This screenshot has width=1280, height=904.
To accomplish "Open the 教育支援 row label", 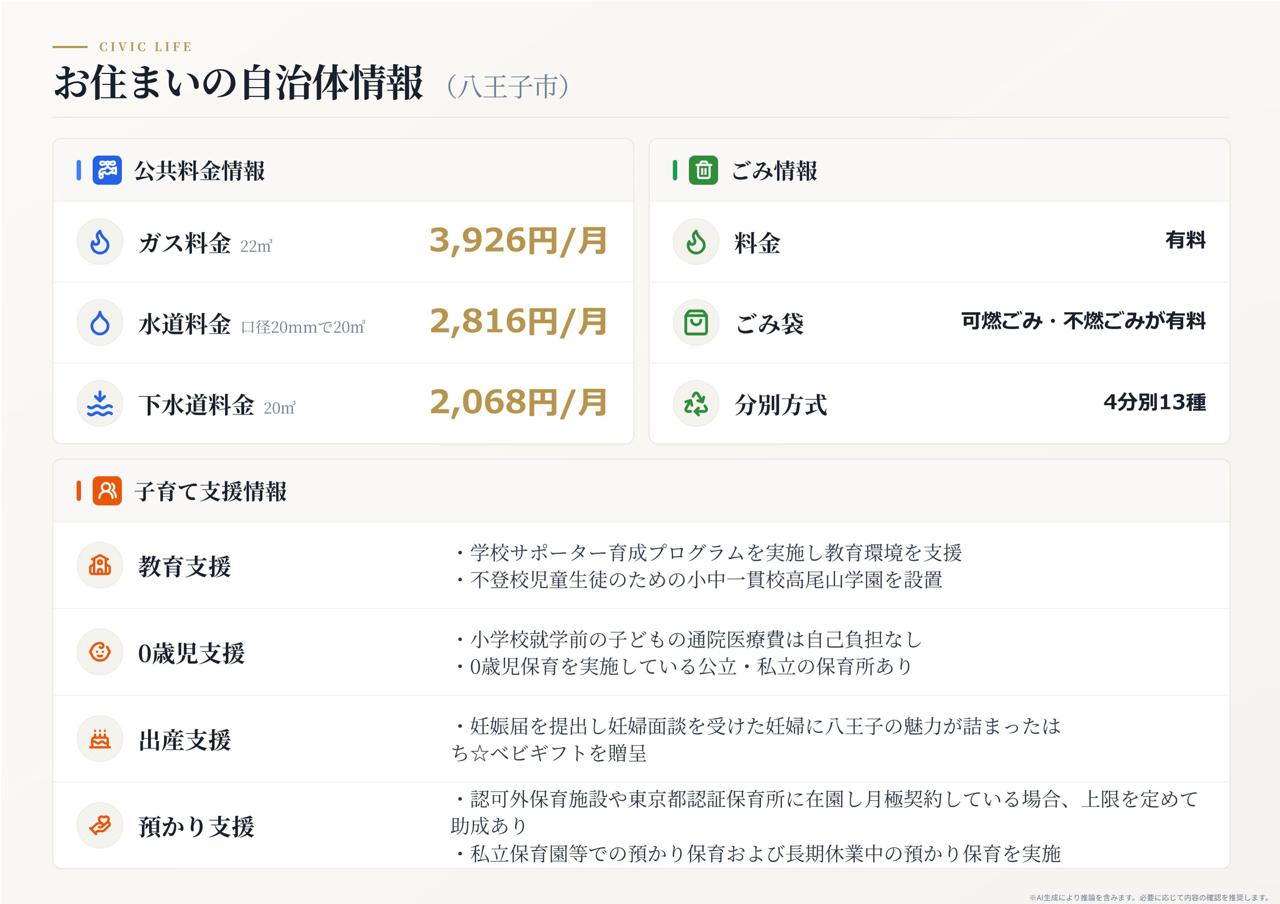I will [x=185, y=567].
